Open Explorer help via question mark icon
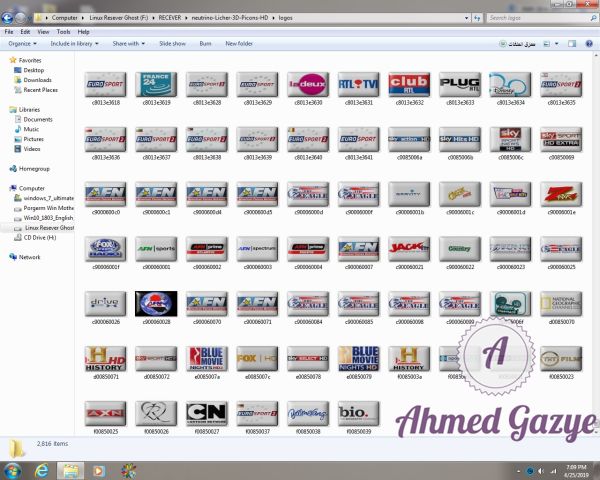Screen dimensions: 600x480 click(589, 44)
